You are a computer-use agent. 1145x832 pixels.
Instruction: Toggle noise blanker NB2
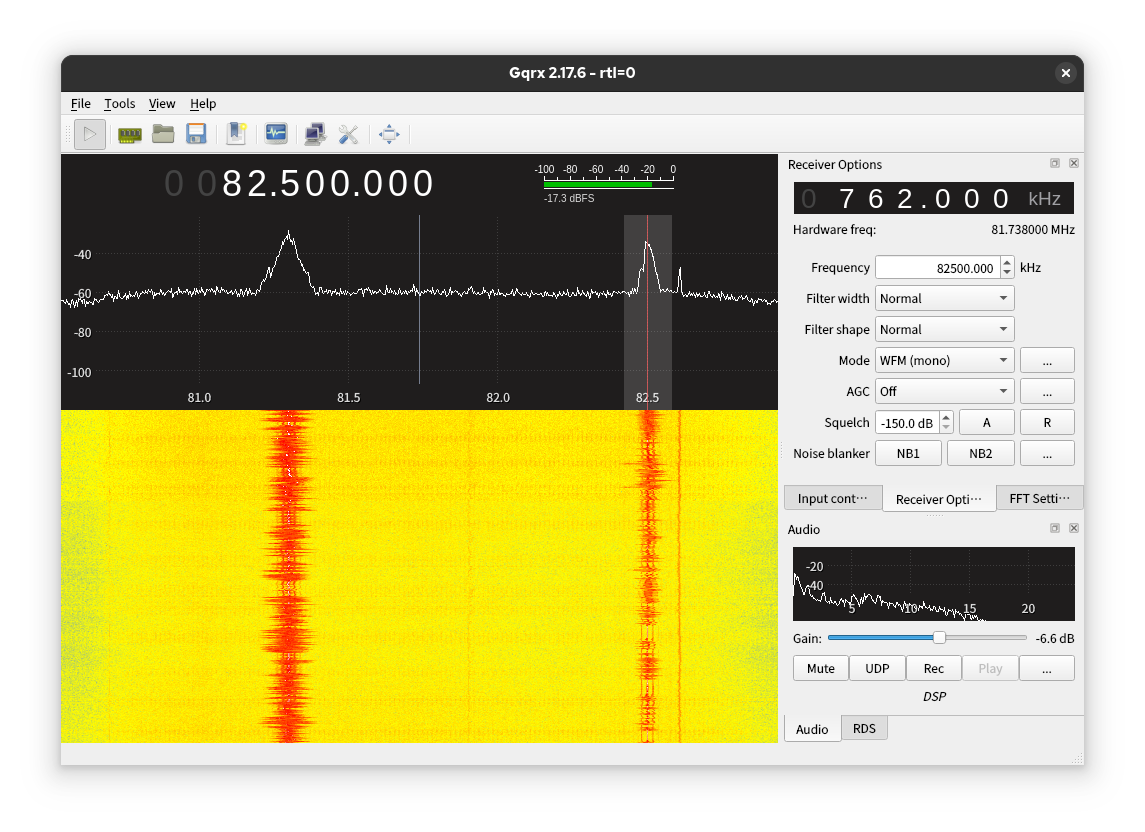[x=980, y=454]
